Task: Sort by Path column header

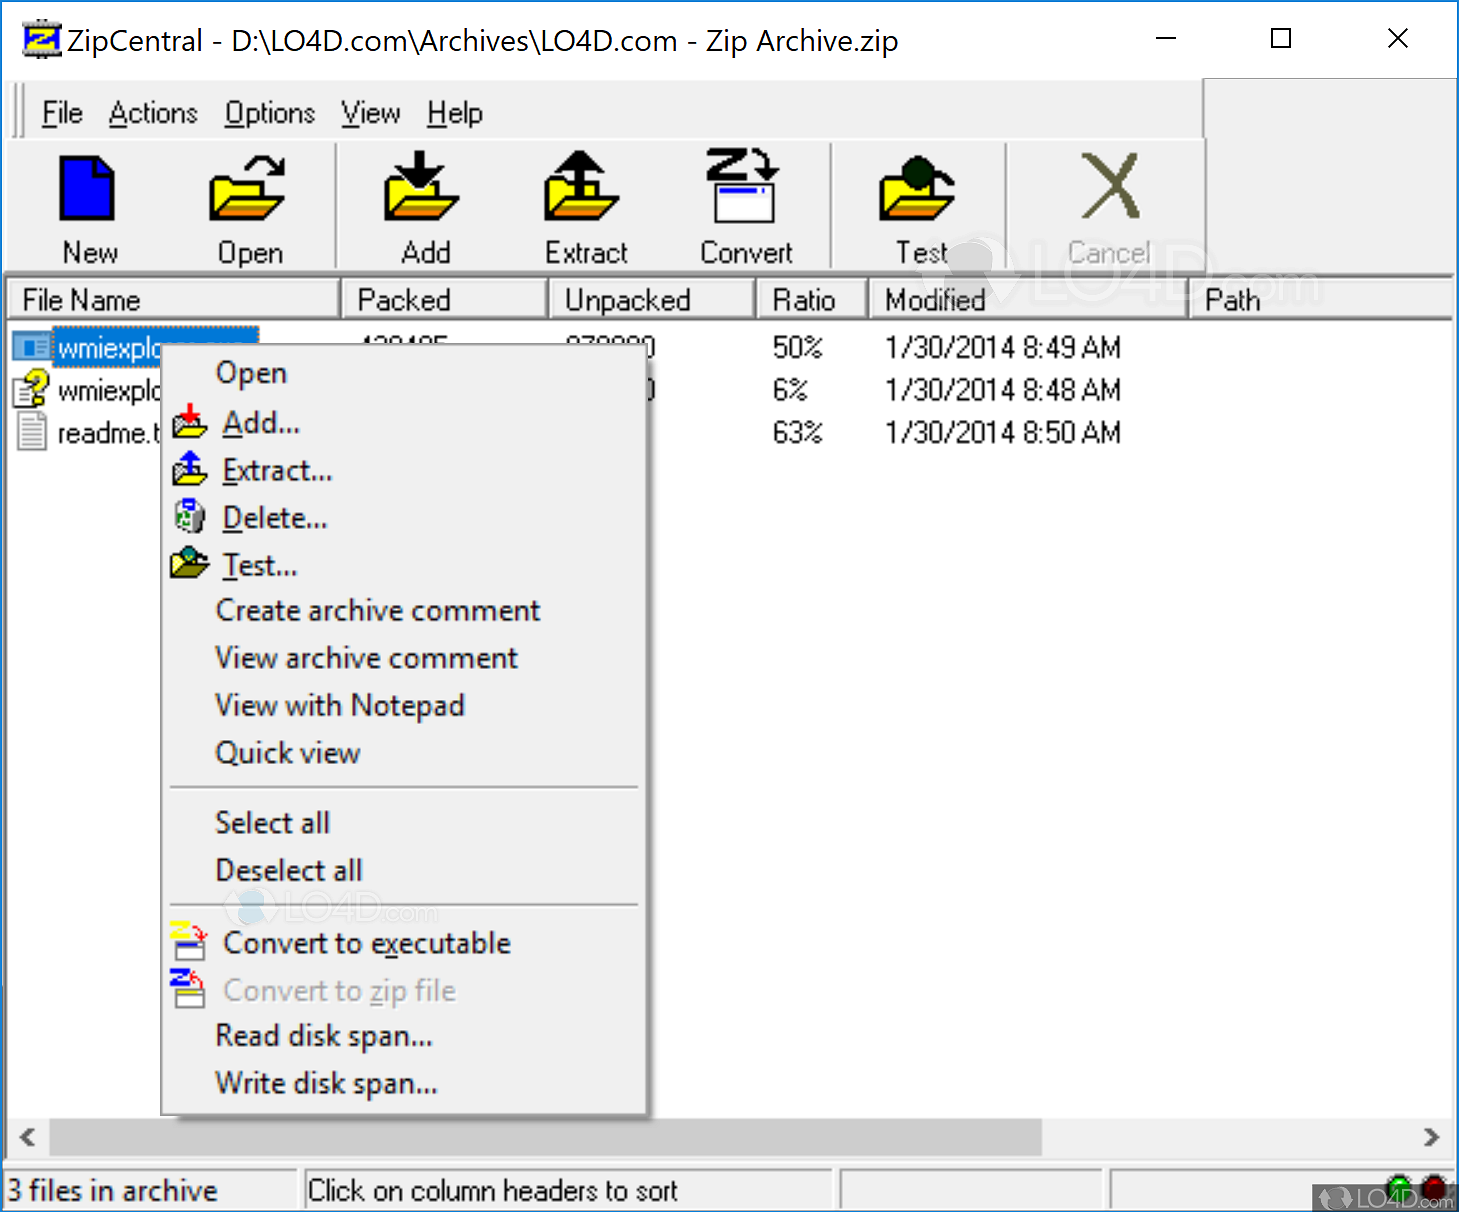Action: 1321,300
